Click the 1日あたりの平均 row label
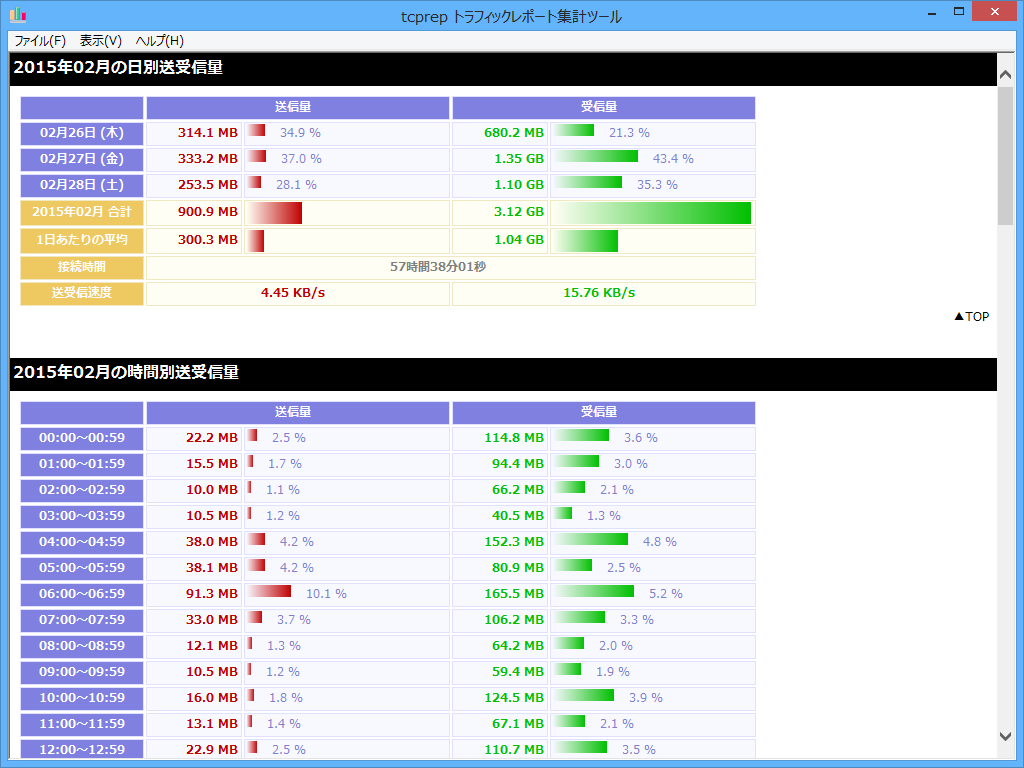 tap(80, 240)
